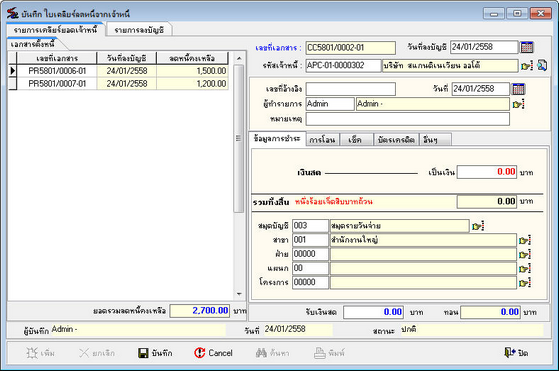The width and height of the screenshot is (559, 371).
Task: Click the document list scroll up arrow
Action: [239, 58]
